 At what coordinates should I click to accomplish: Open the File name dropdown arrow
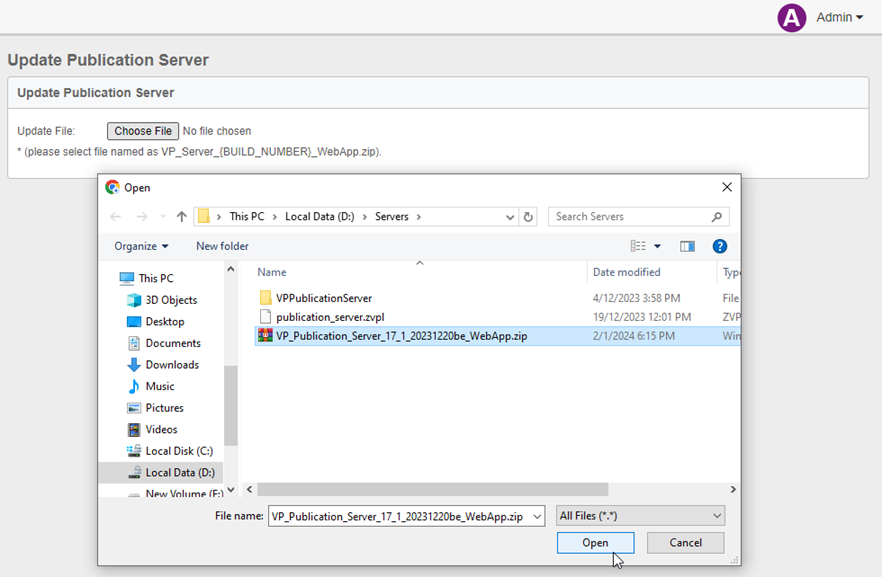(x=537, y=516)
